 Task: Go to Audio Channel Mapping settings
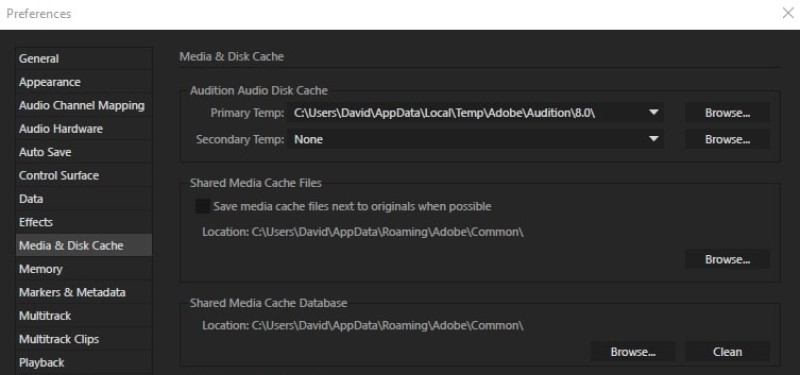pos(84,106)
